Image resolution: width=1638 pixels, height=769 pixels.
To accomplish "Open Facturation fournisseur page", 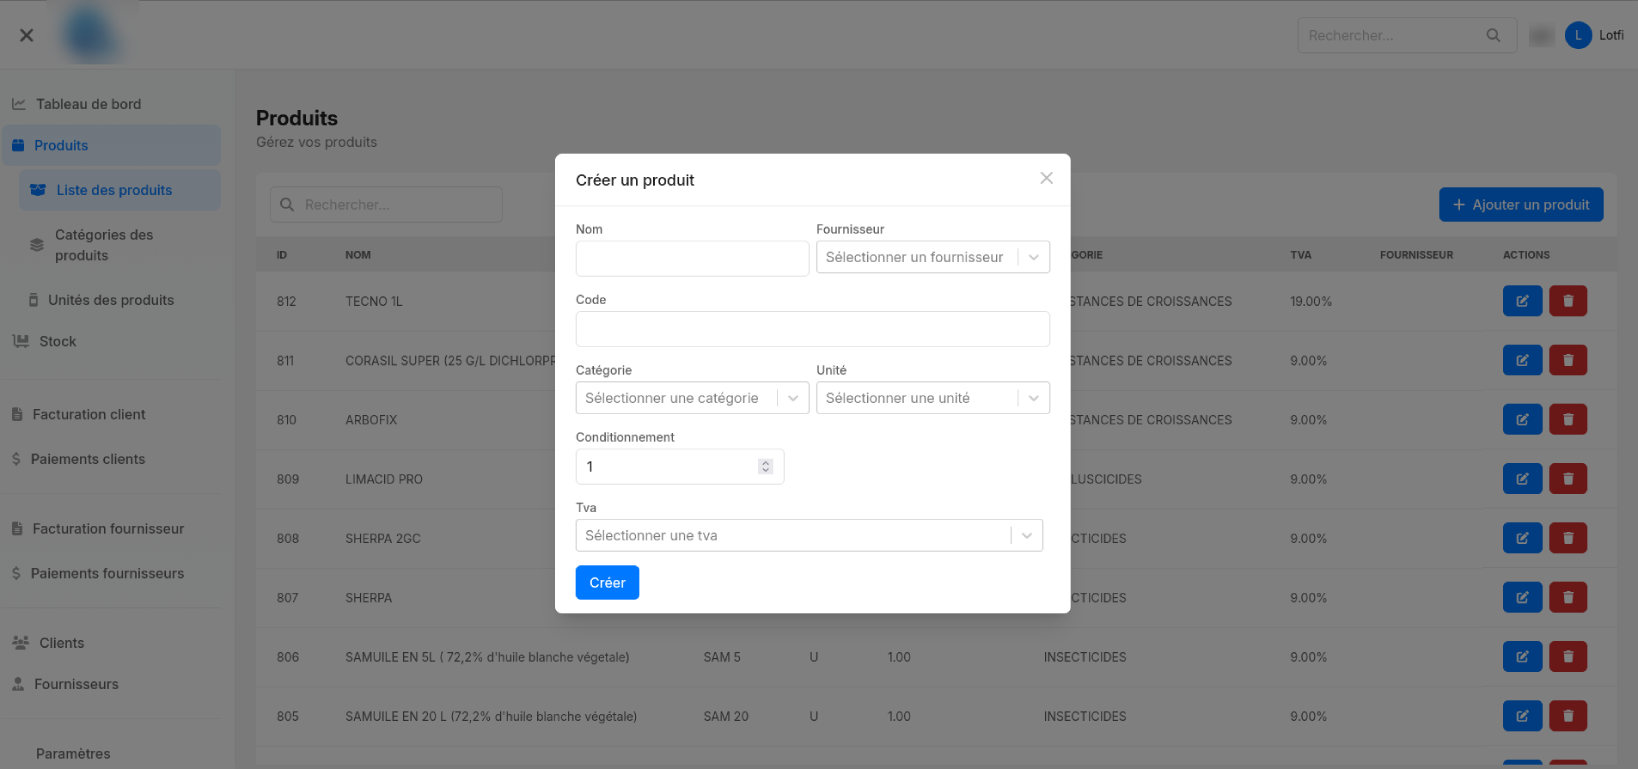I will [x=110, y=528].
